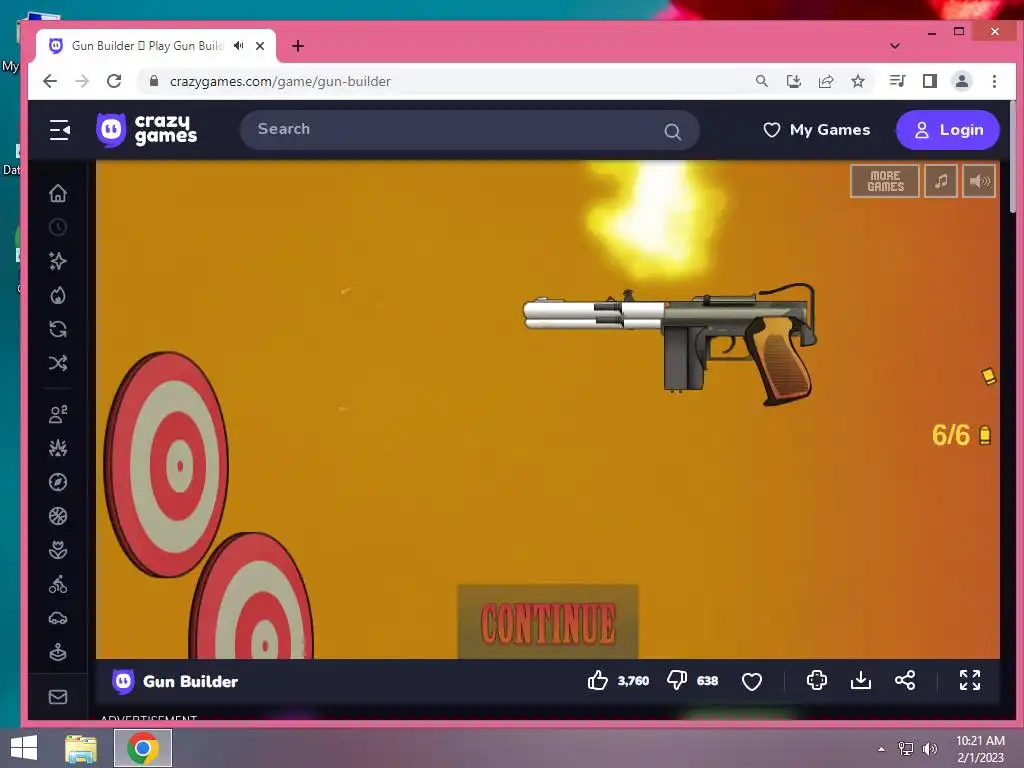Open taskbar volume control
This screenshot has height=768, width=1024.
click(929, 749)
